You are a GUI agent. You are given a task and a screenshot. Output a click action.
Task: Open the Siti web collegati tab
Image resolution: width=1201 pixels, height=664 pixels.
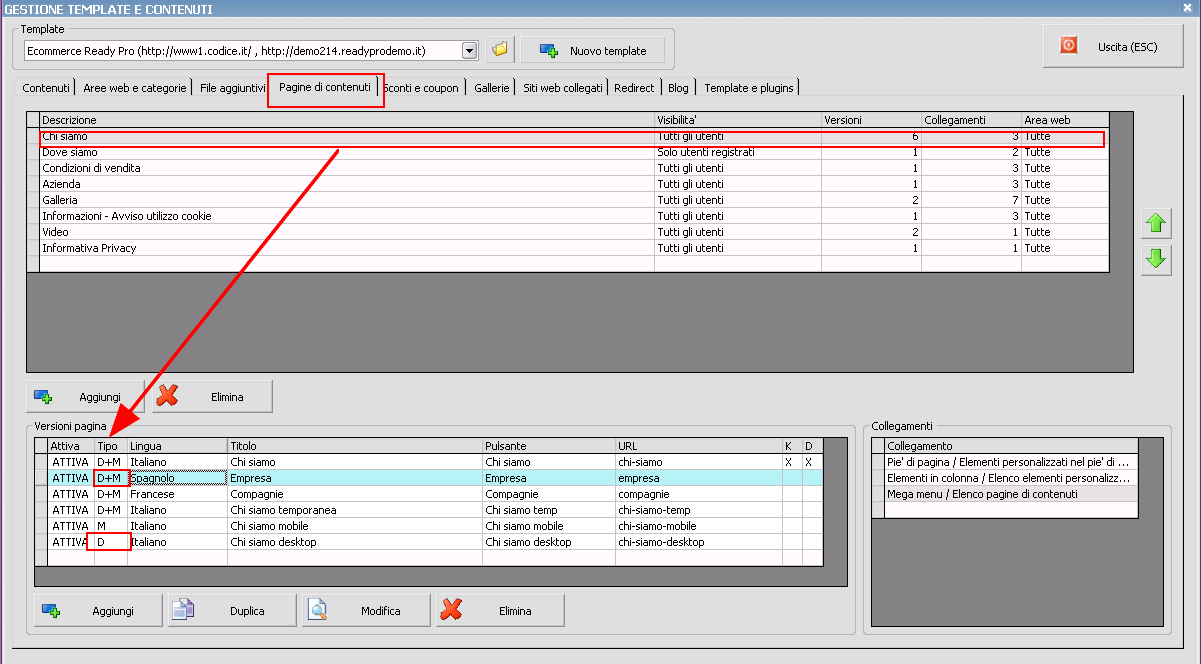pyautogui.click(x=563, y=88)
